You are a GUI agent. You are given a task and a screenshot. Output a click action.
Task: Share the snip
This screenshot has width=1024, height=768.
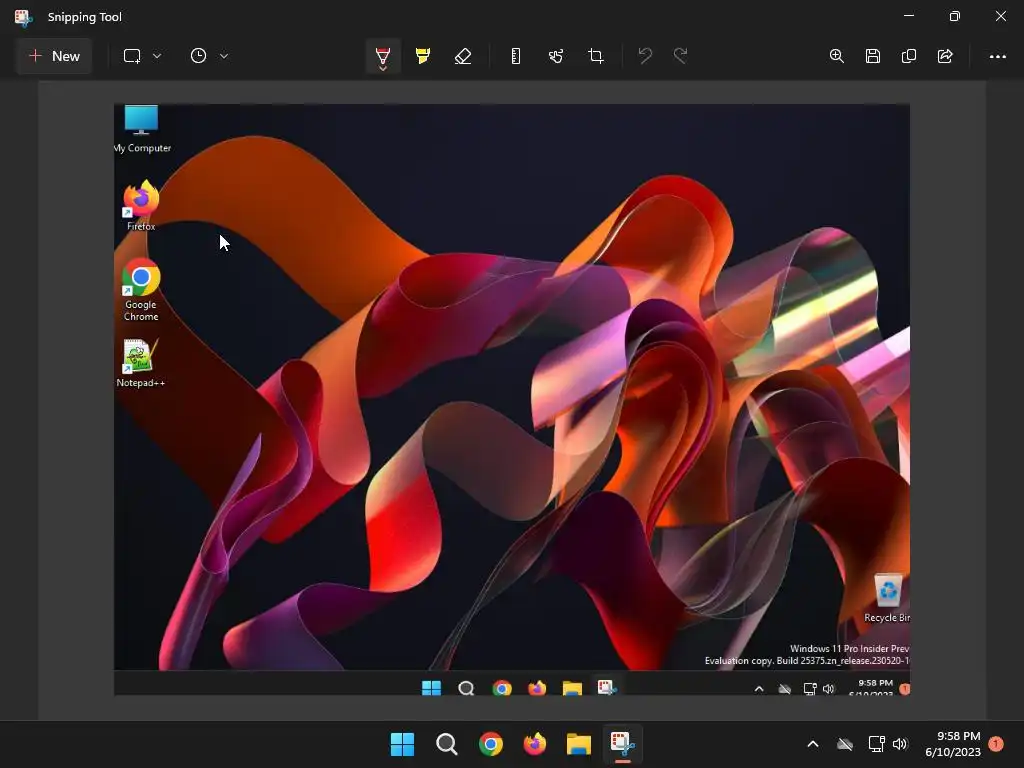tap(945, 56)
